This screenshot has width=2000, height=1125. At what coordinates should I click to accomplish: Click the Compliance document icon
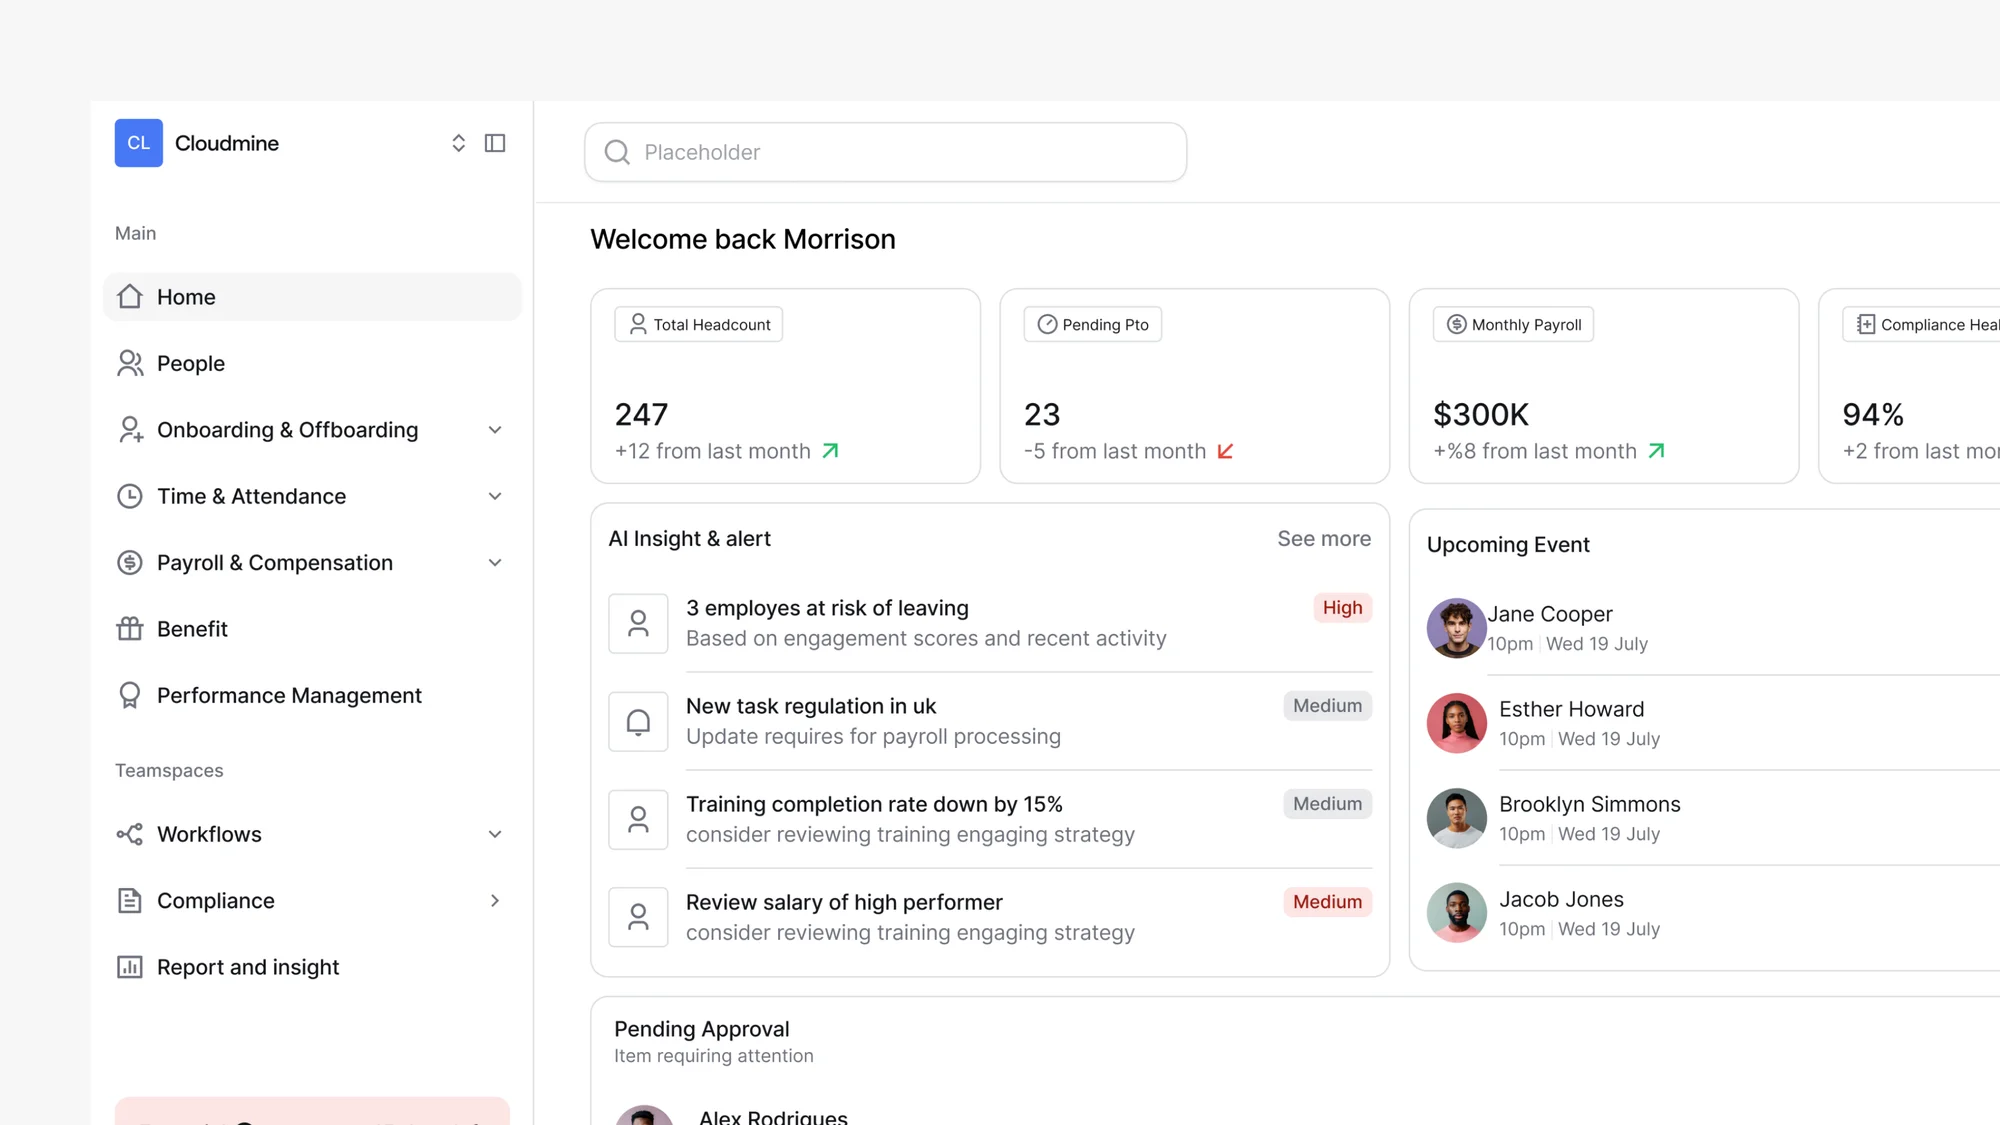[x=130, y=901]
